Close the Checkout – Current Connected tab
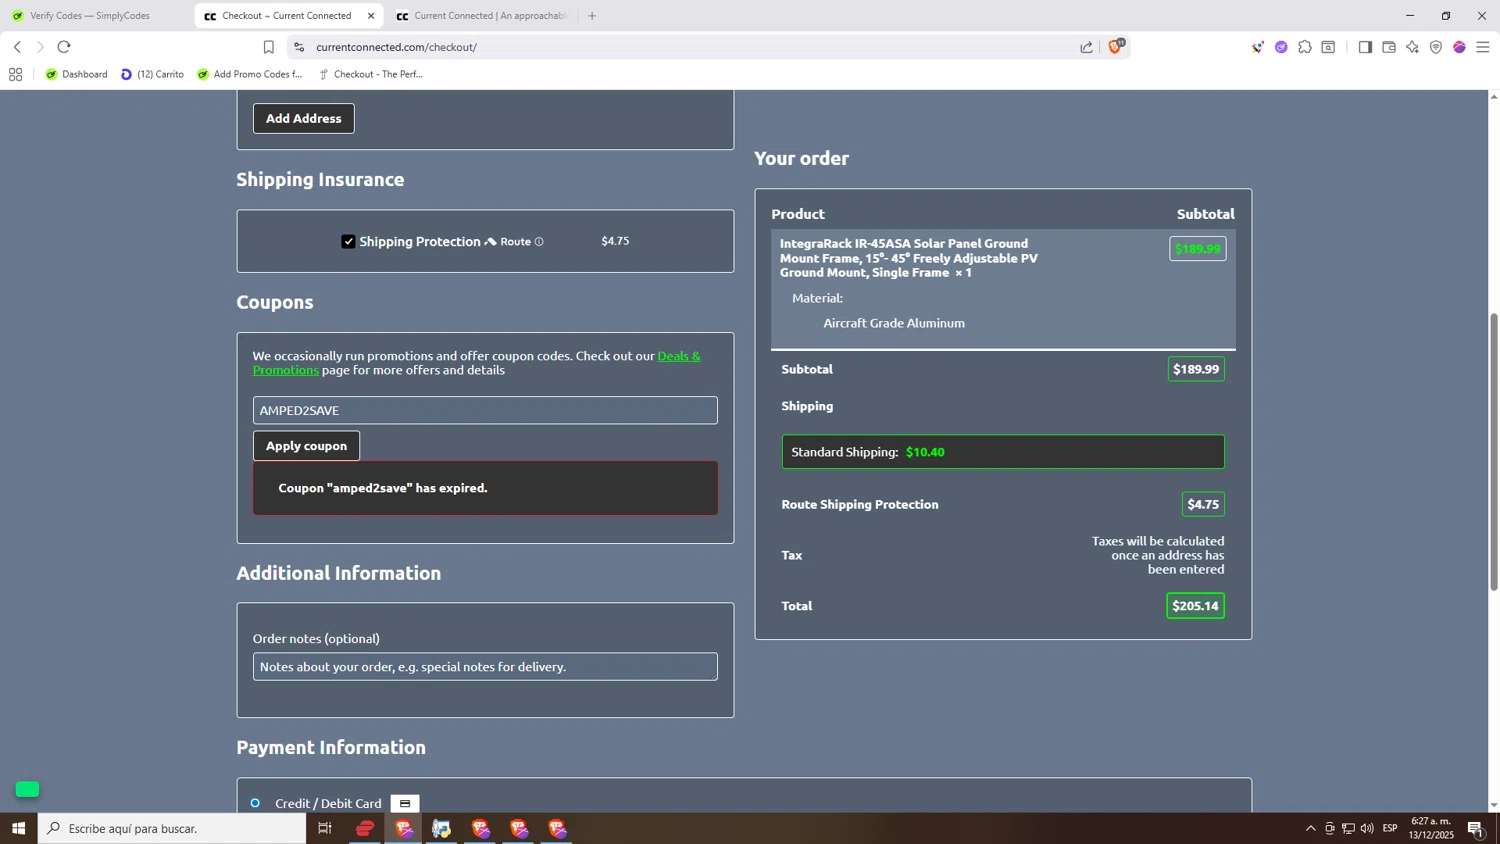Screen dimensions: 1500x844 371,16
